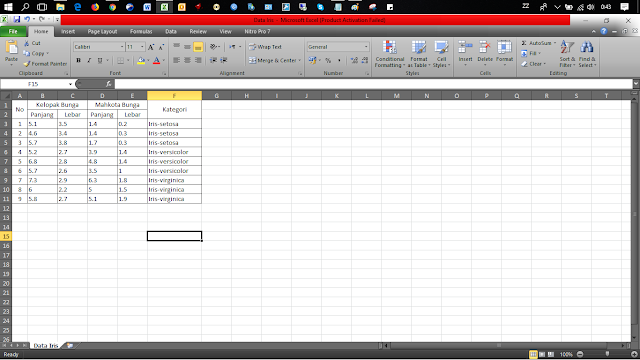Increase decimal places
Image resolution: width=640 pixels, height=360 pixels.
(354, 60)
